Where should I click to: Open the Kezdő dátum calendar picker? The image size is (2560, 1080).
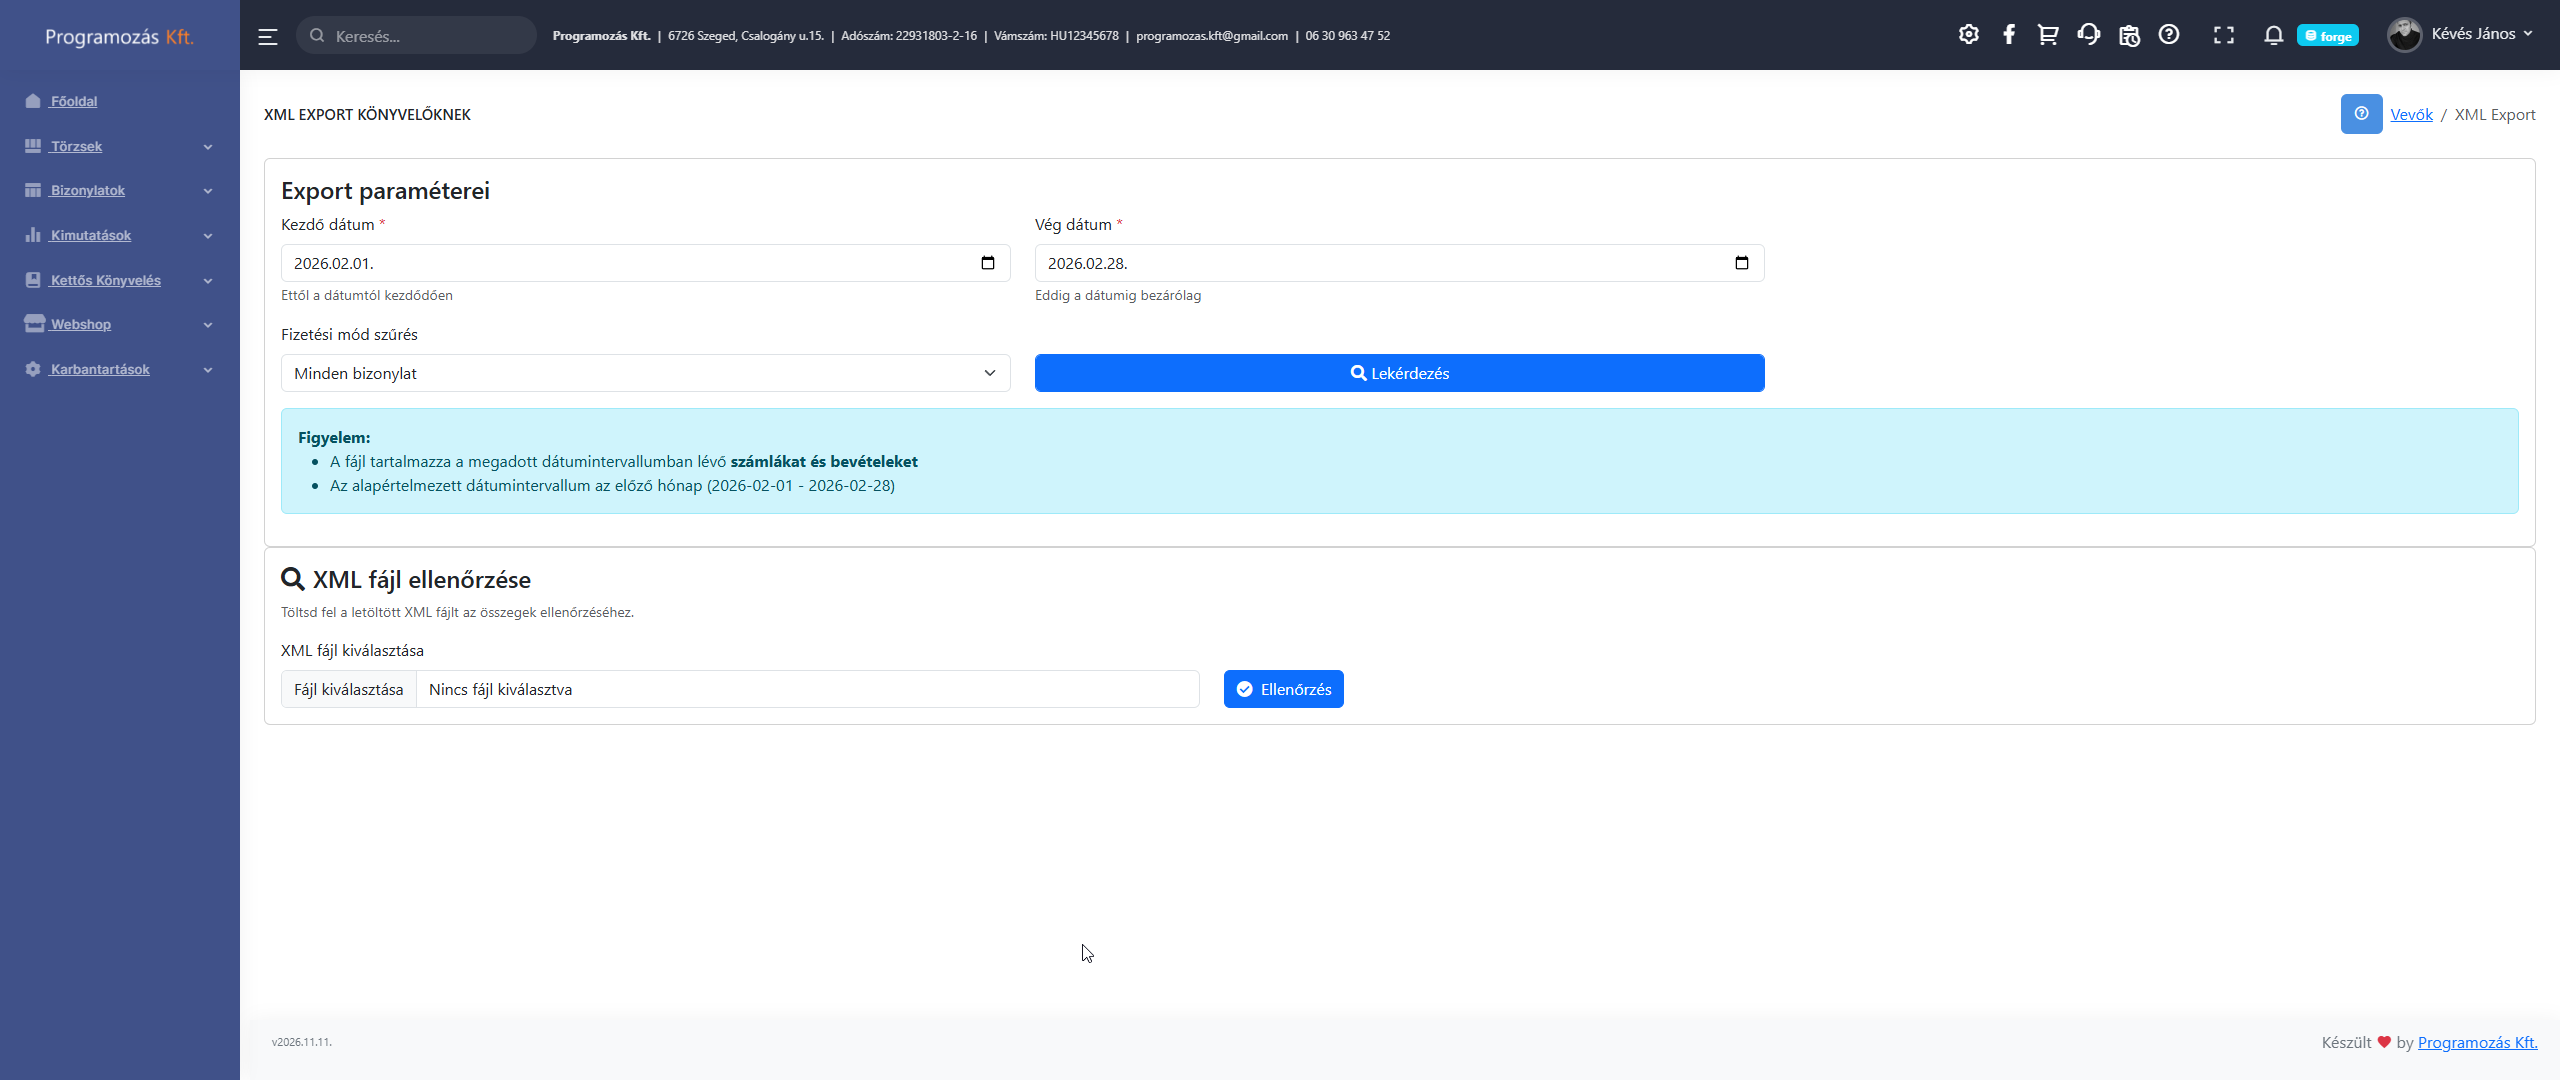coord(988,263)
